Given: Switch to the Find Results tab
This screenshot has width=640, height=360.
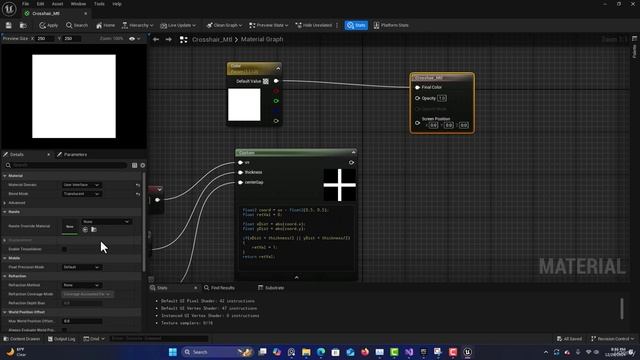Looking at the screenshot, I should pos(220,288).
